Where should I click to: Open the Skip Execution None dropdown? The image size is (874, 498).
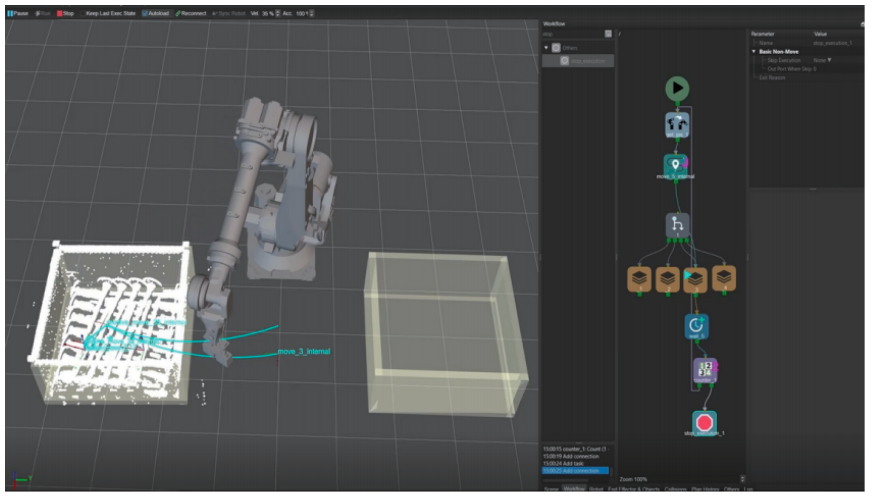click(822, 60)
